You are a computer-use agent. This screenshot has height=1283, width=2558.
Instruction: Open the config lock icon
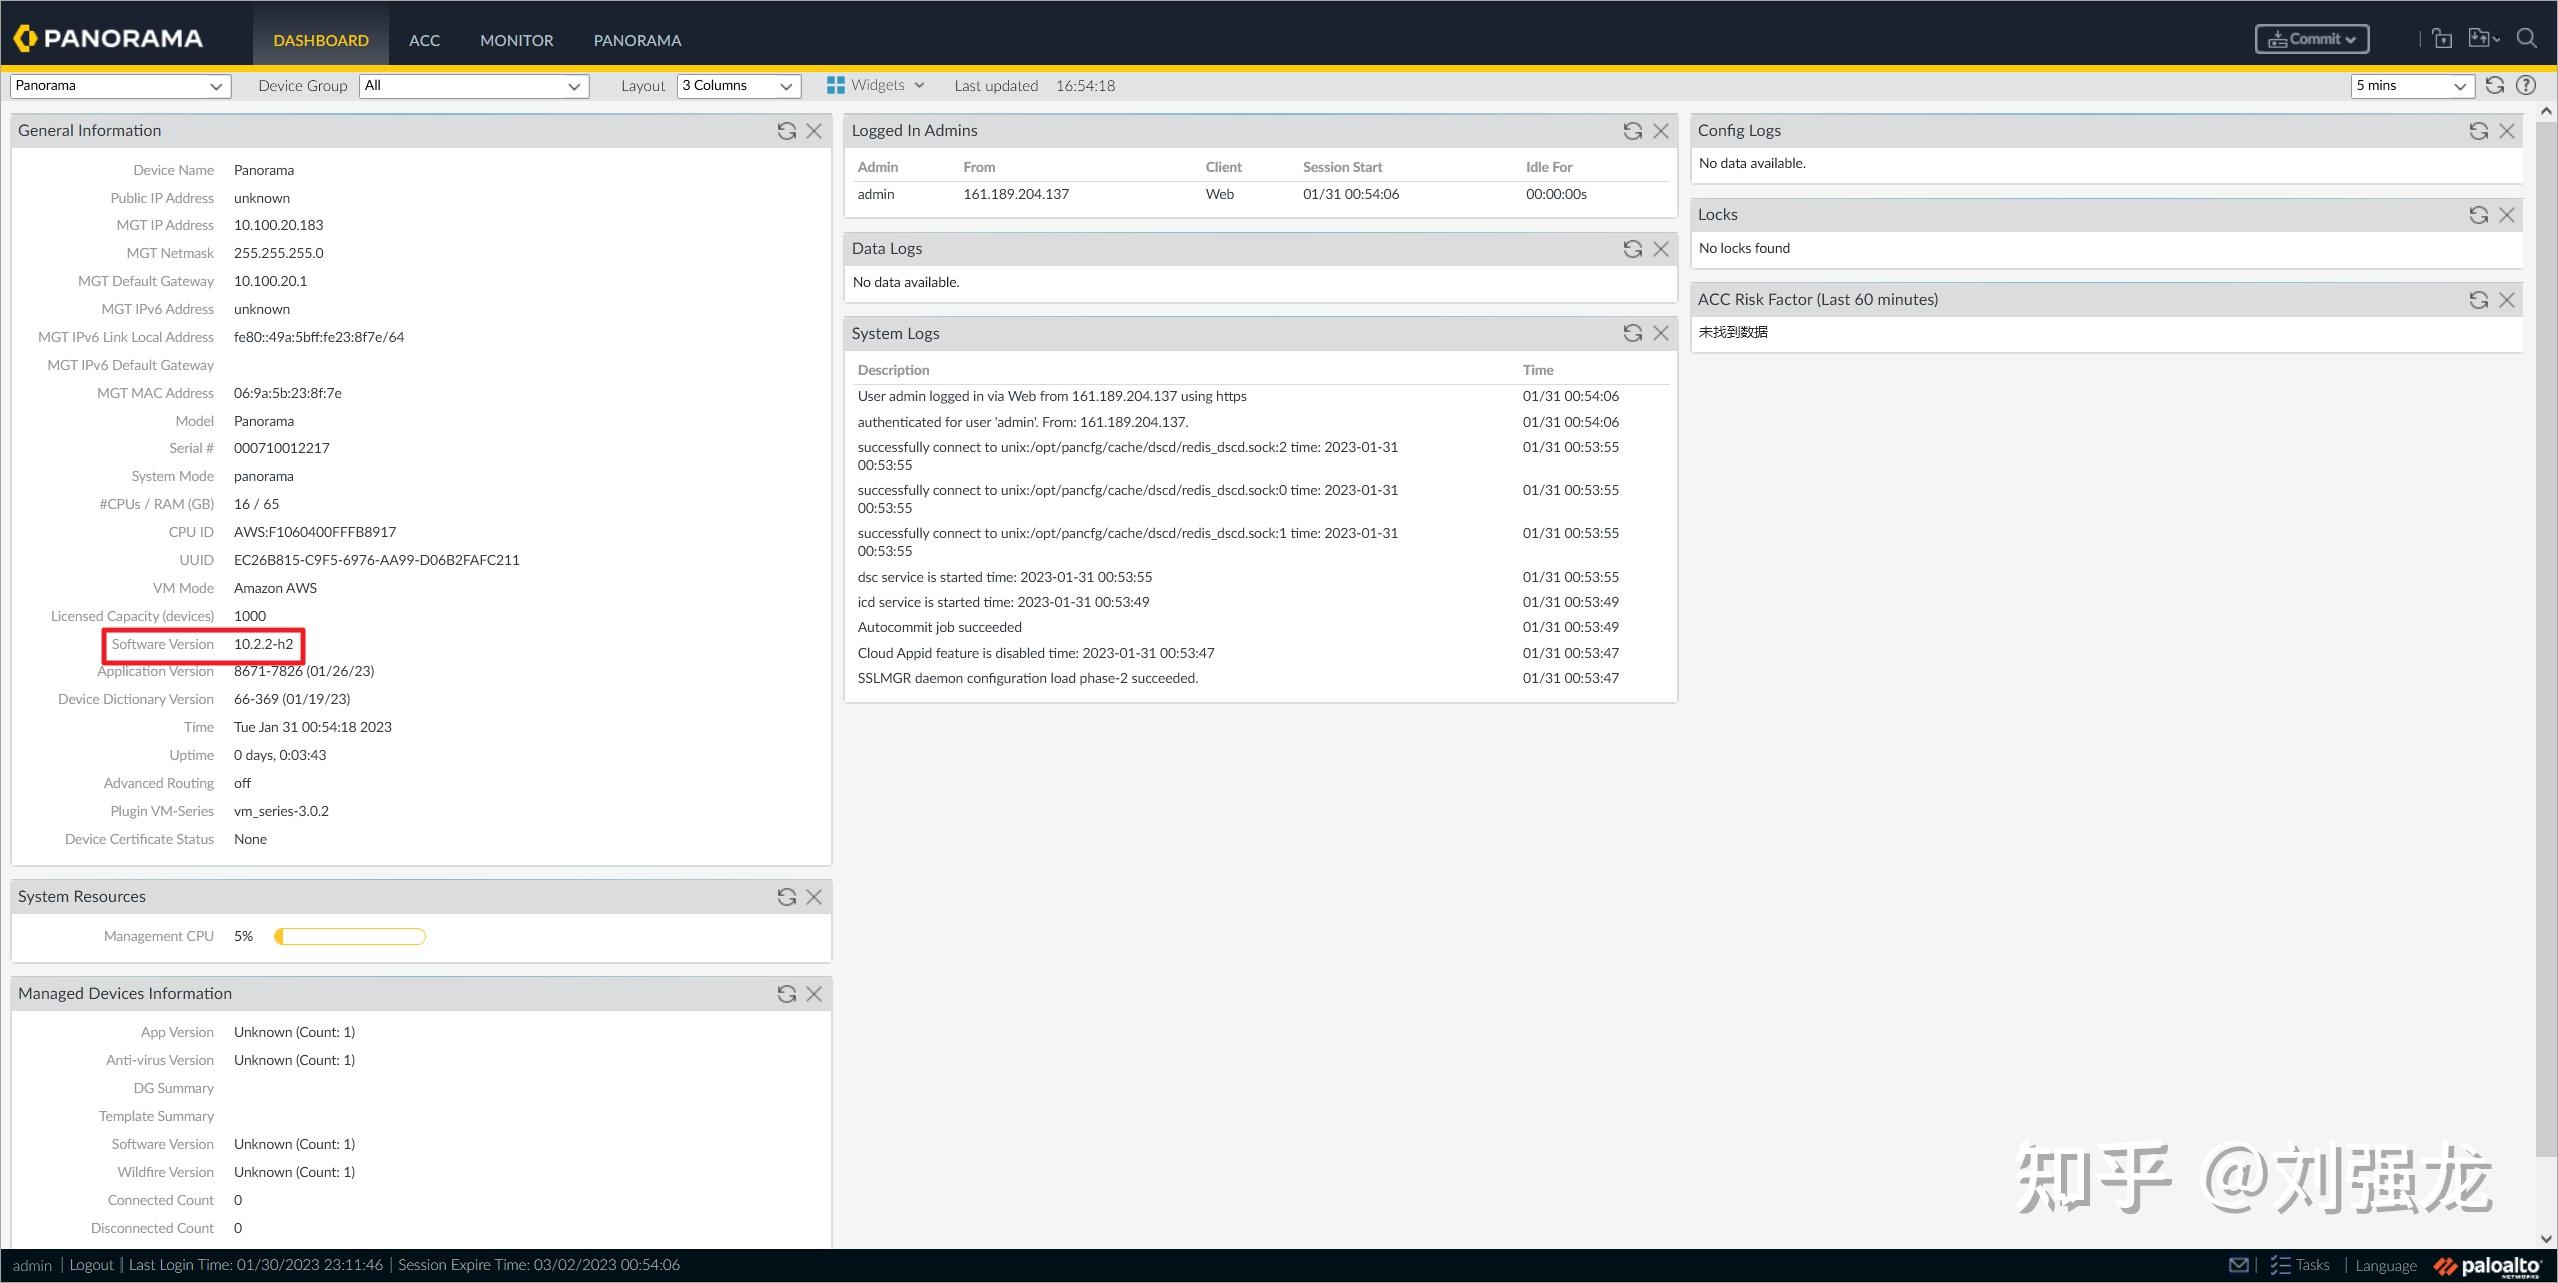point(2442,39)
